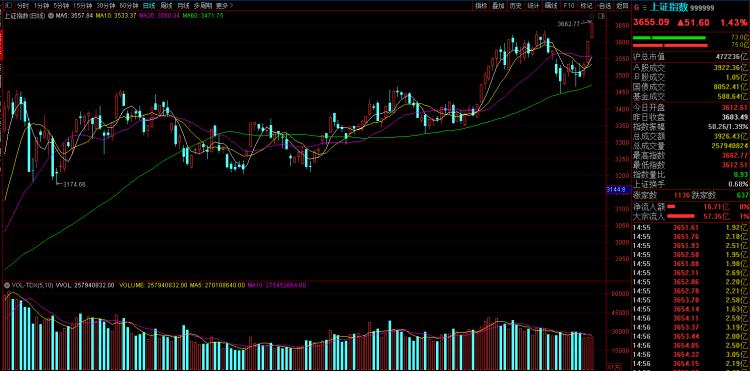Click the latest candlestick near 3662.77
Viewport: 750px width, 371px height.
tap(592, 31)
